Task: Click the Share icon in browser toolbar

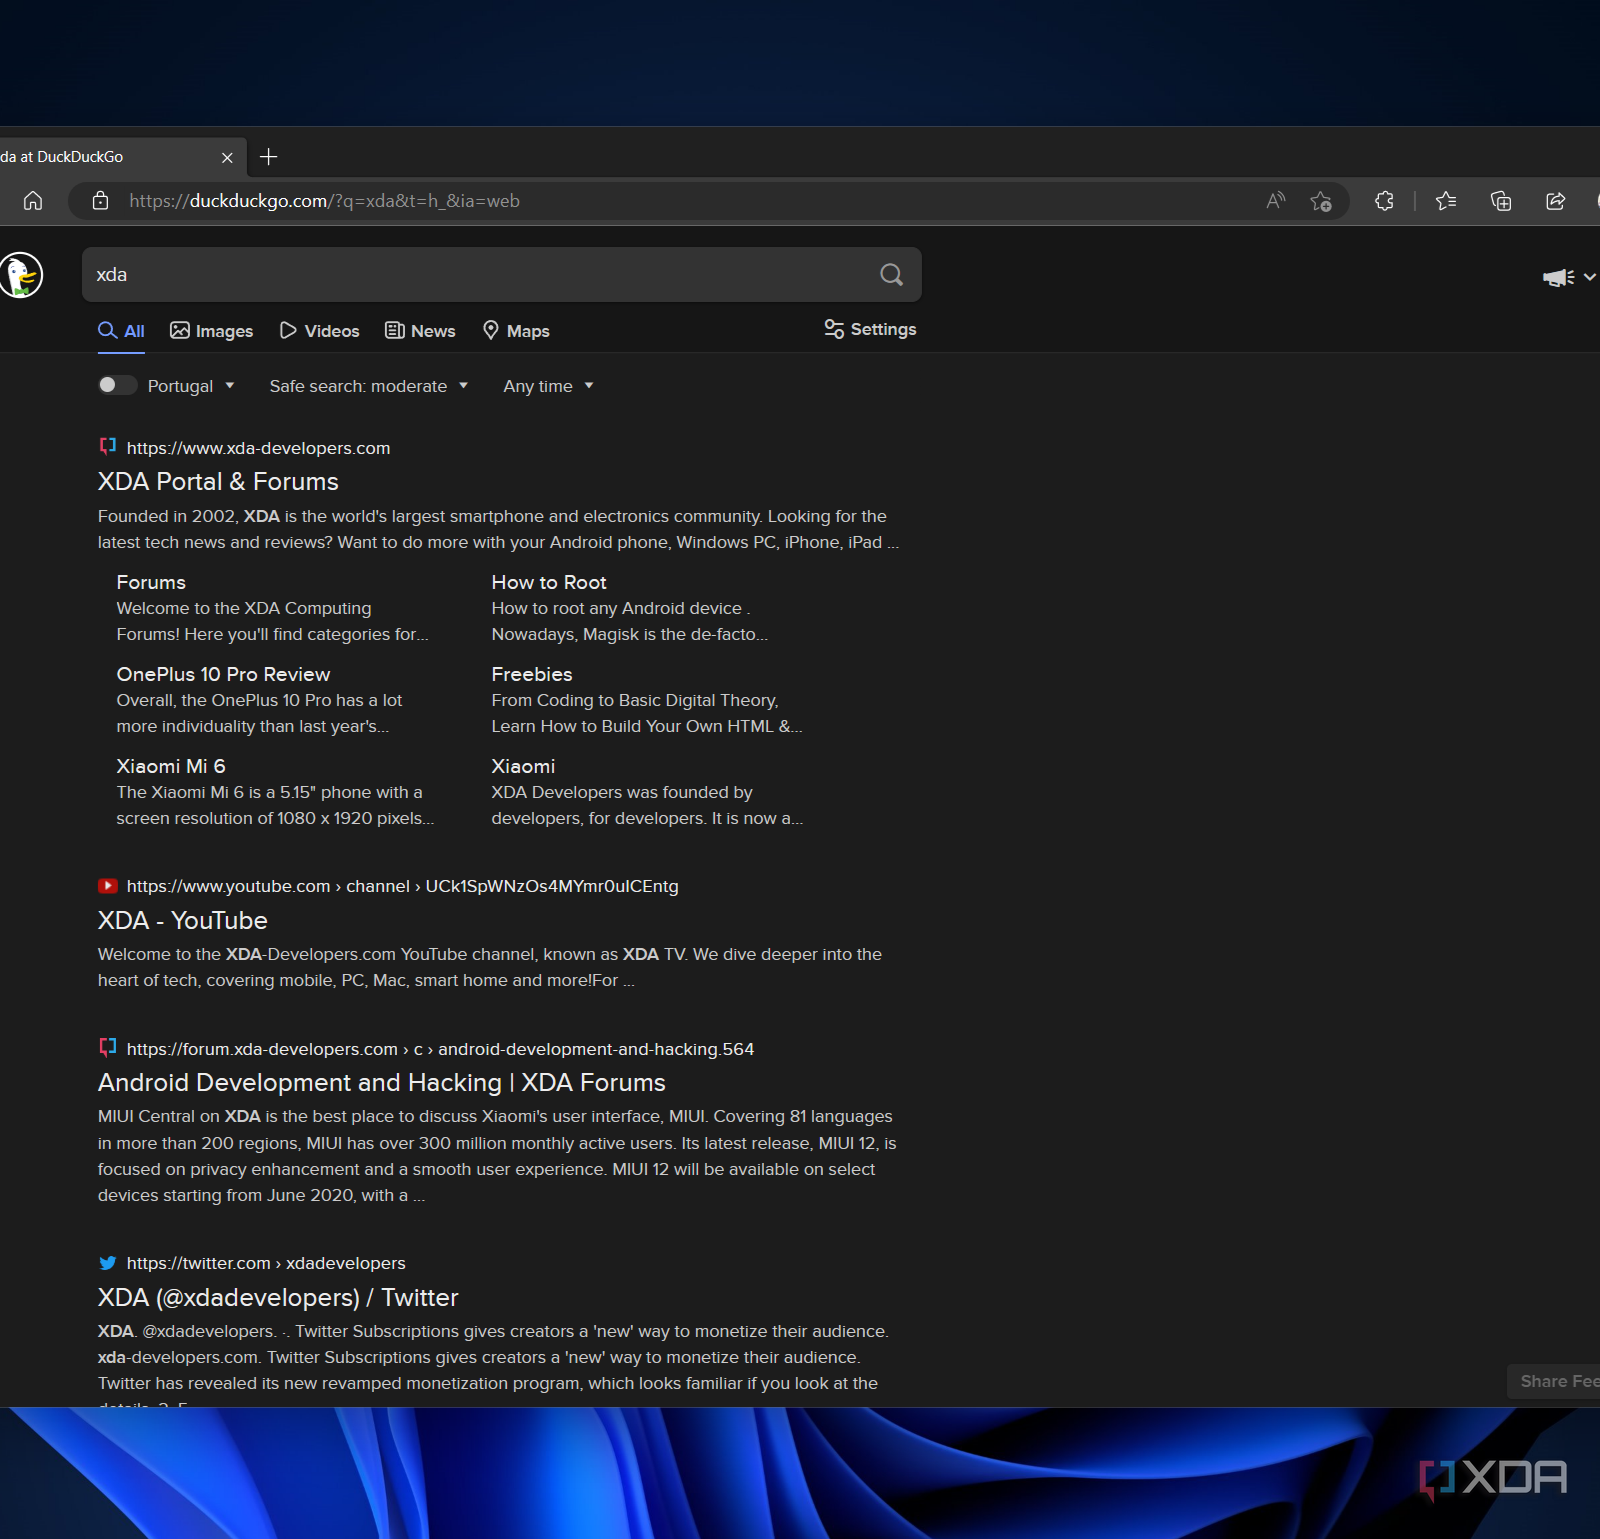Action: point(1555,201)
